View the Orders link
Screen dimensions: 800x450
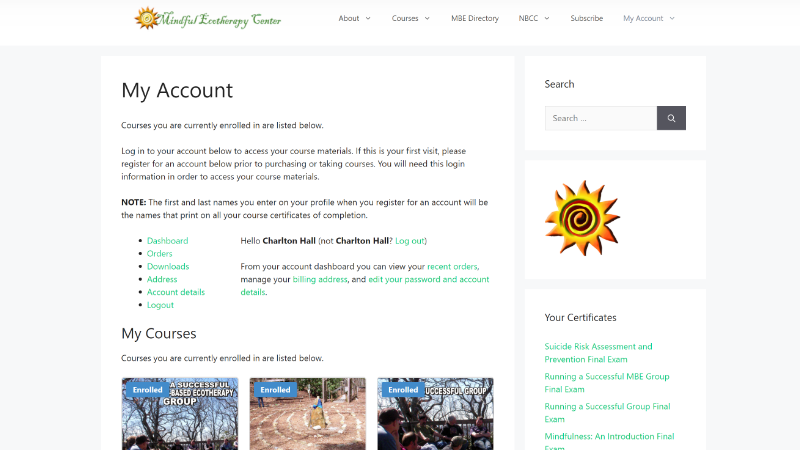[x=160, y=254]
